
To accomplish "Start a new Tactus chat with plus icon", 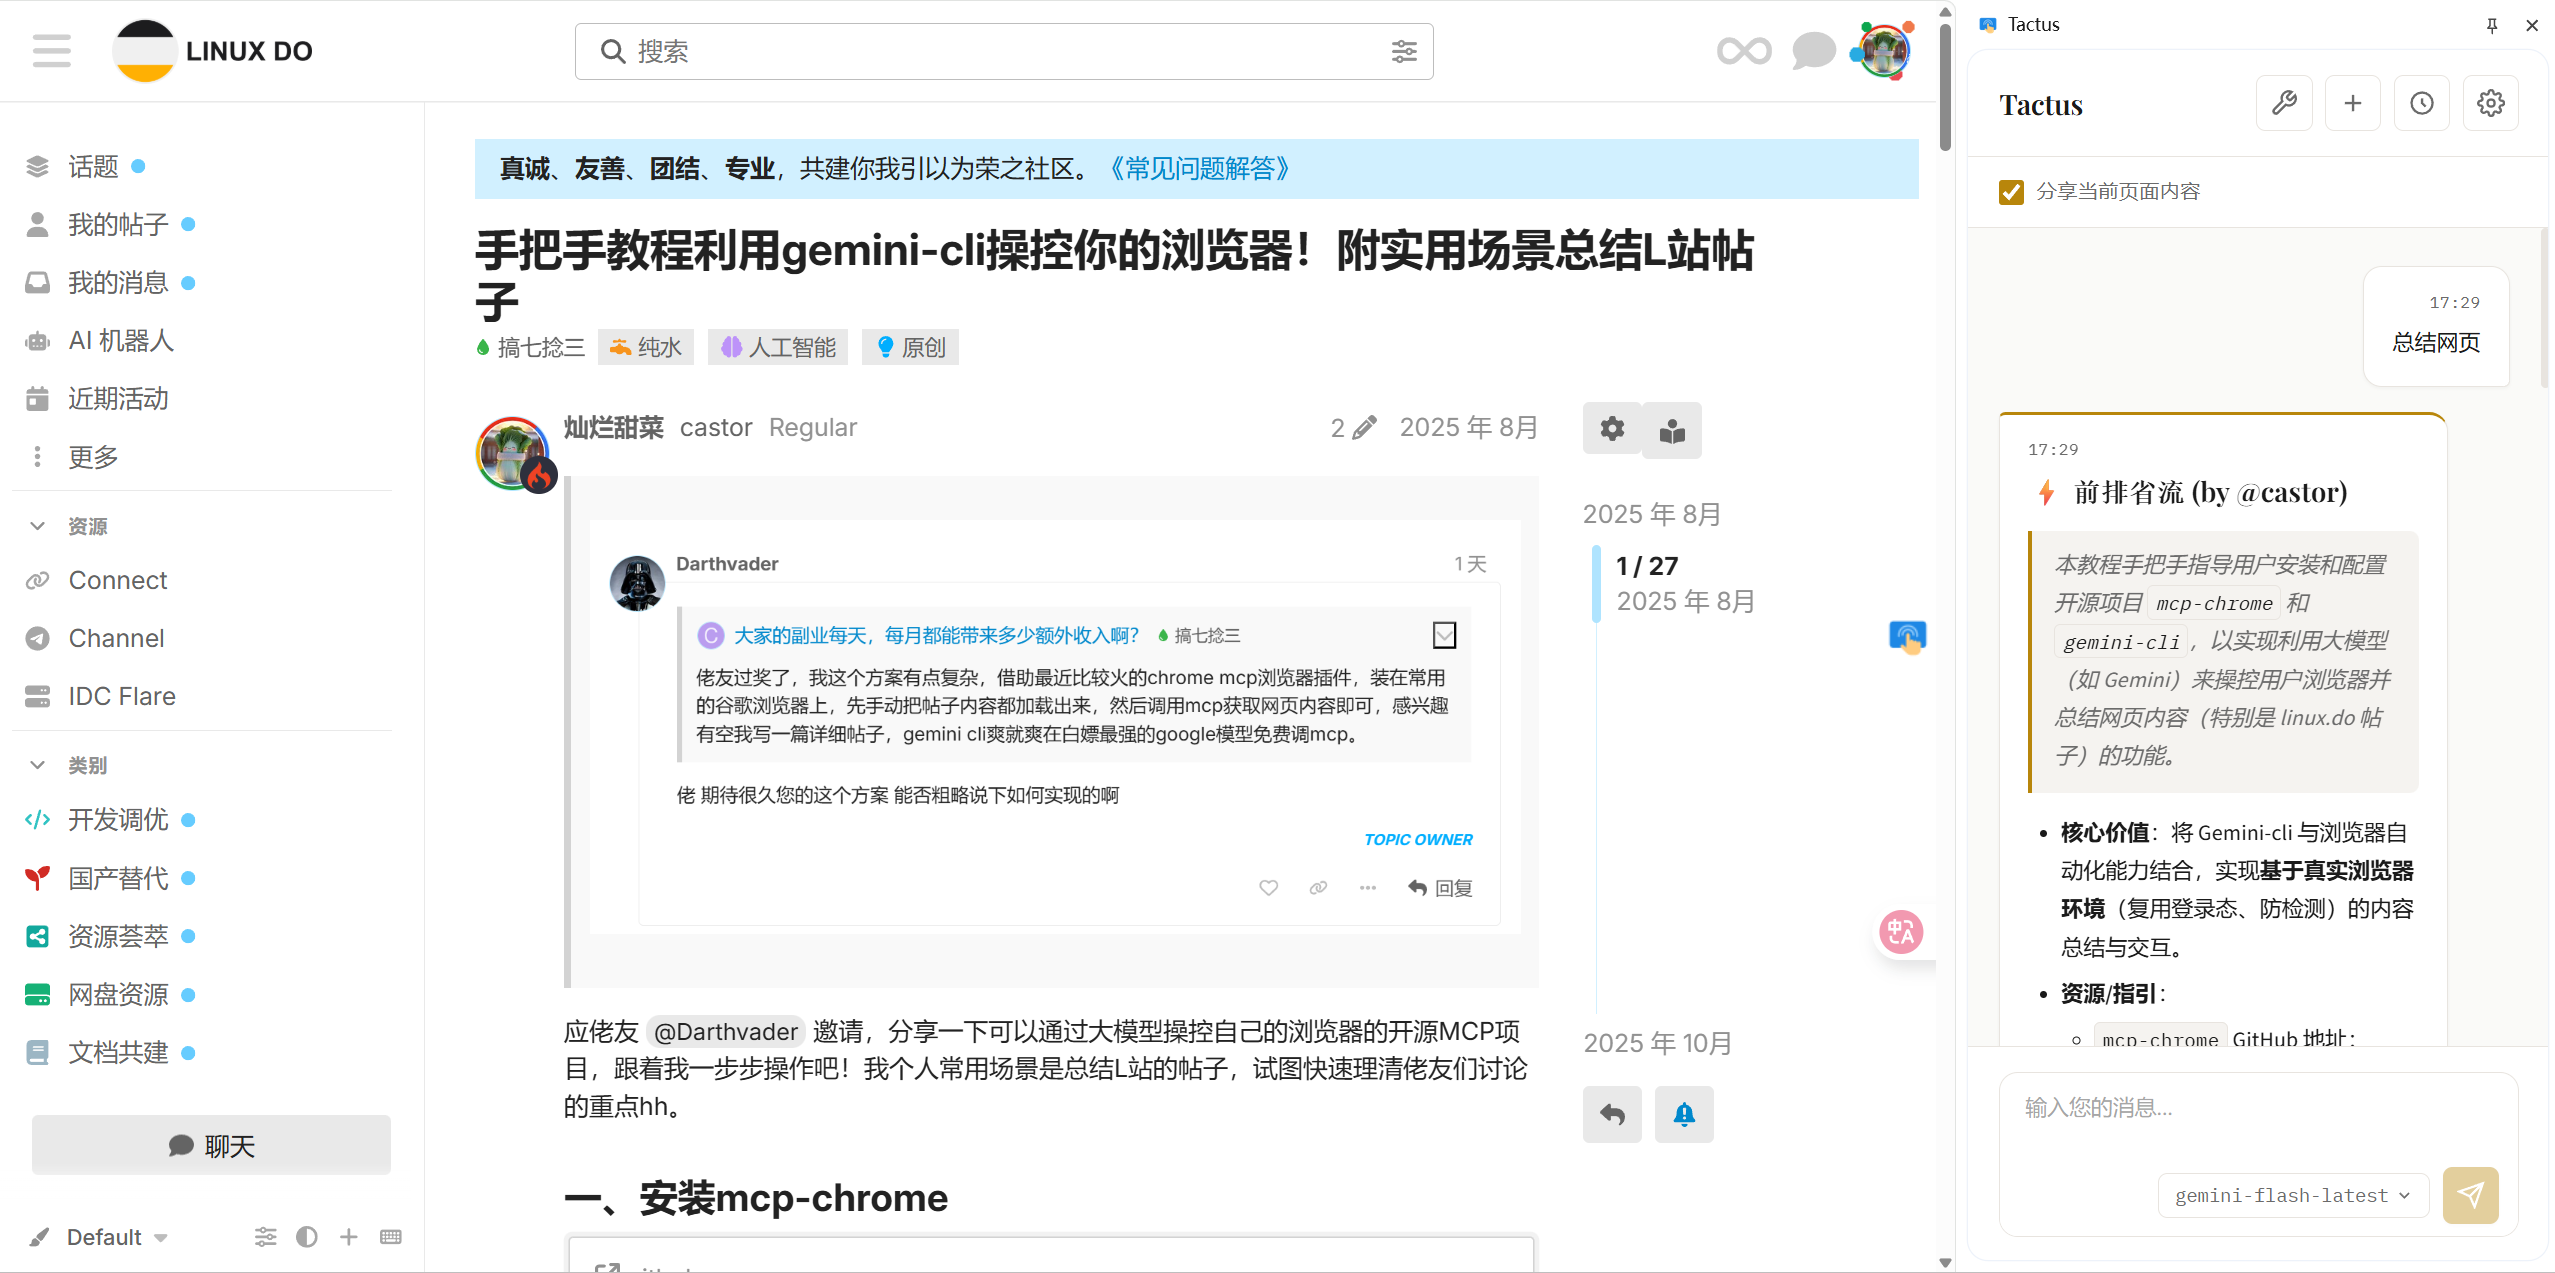I will coord(2352,102).
